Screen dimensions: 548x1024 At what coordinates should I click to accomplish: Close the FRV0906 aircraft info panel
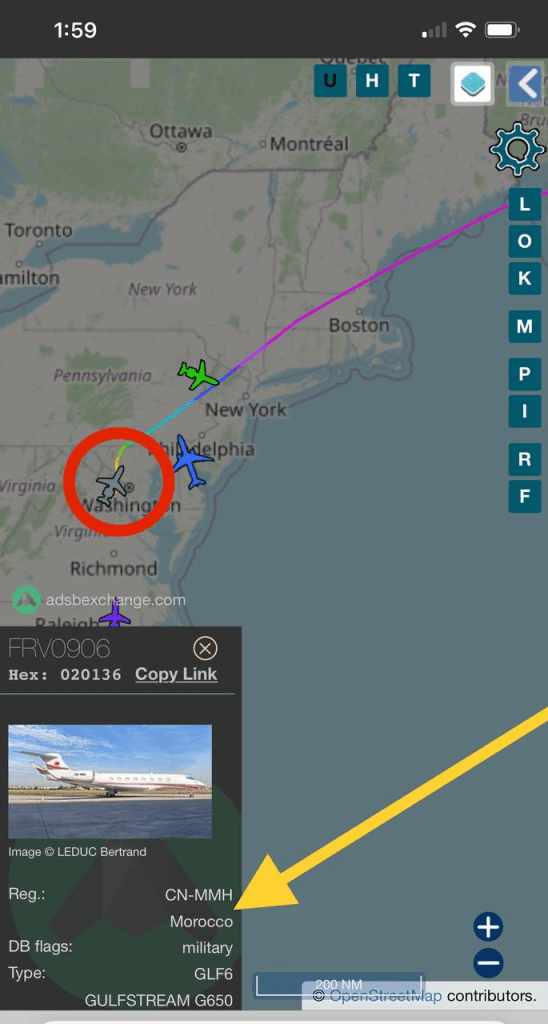205,648
